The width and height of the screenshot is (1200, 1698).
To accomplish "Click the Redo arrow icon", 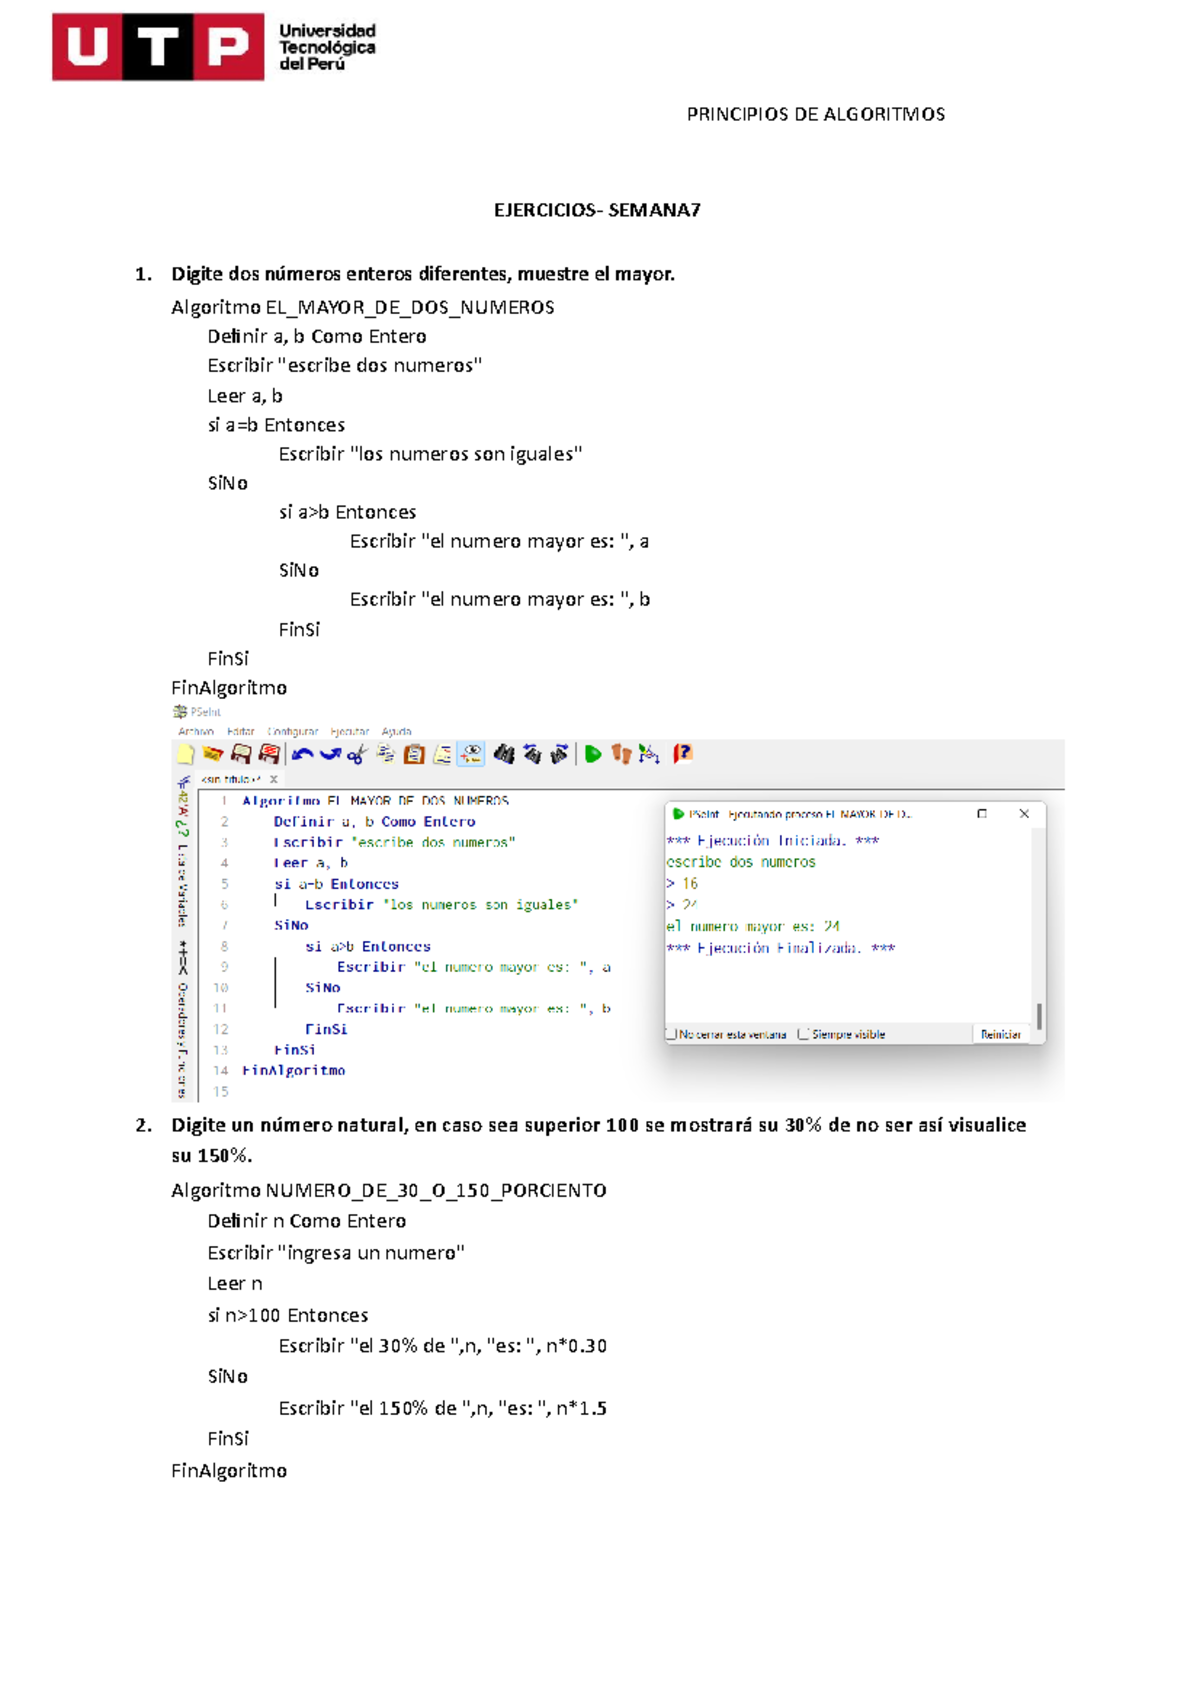I will (x=330, y=754).
